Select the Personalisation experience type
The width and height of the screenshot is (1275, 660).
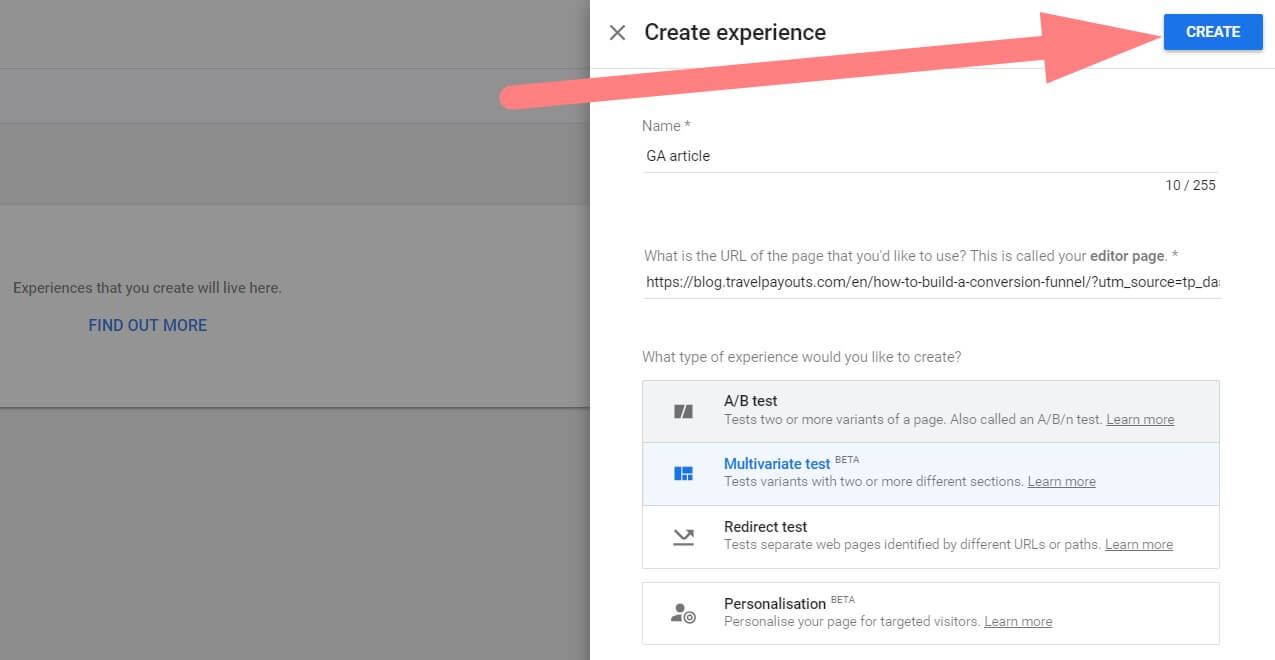(775, 604)
